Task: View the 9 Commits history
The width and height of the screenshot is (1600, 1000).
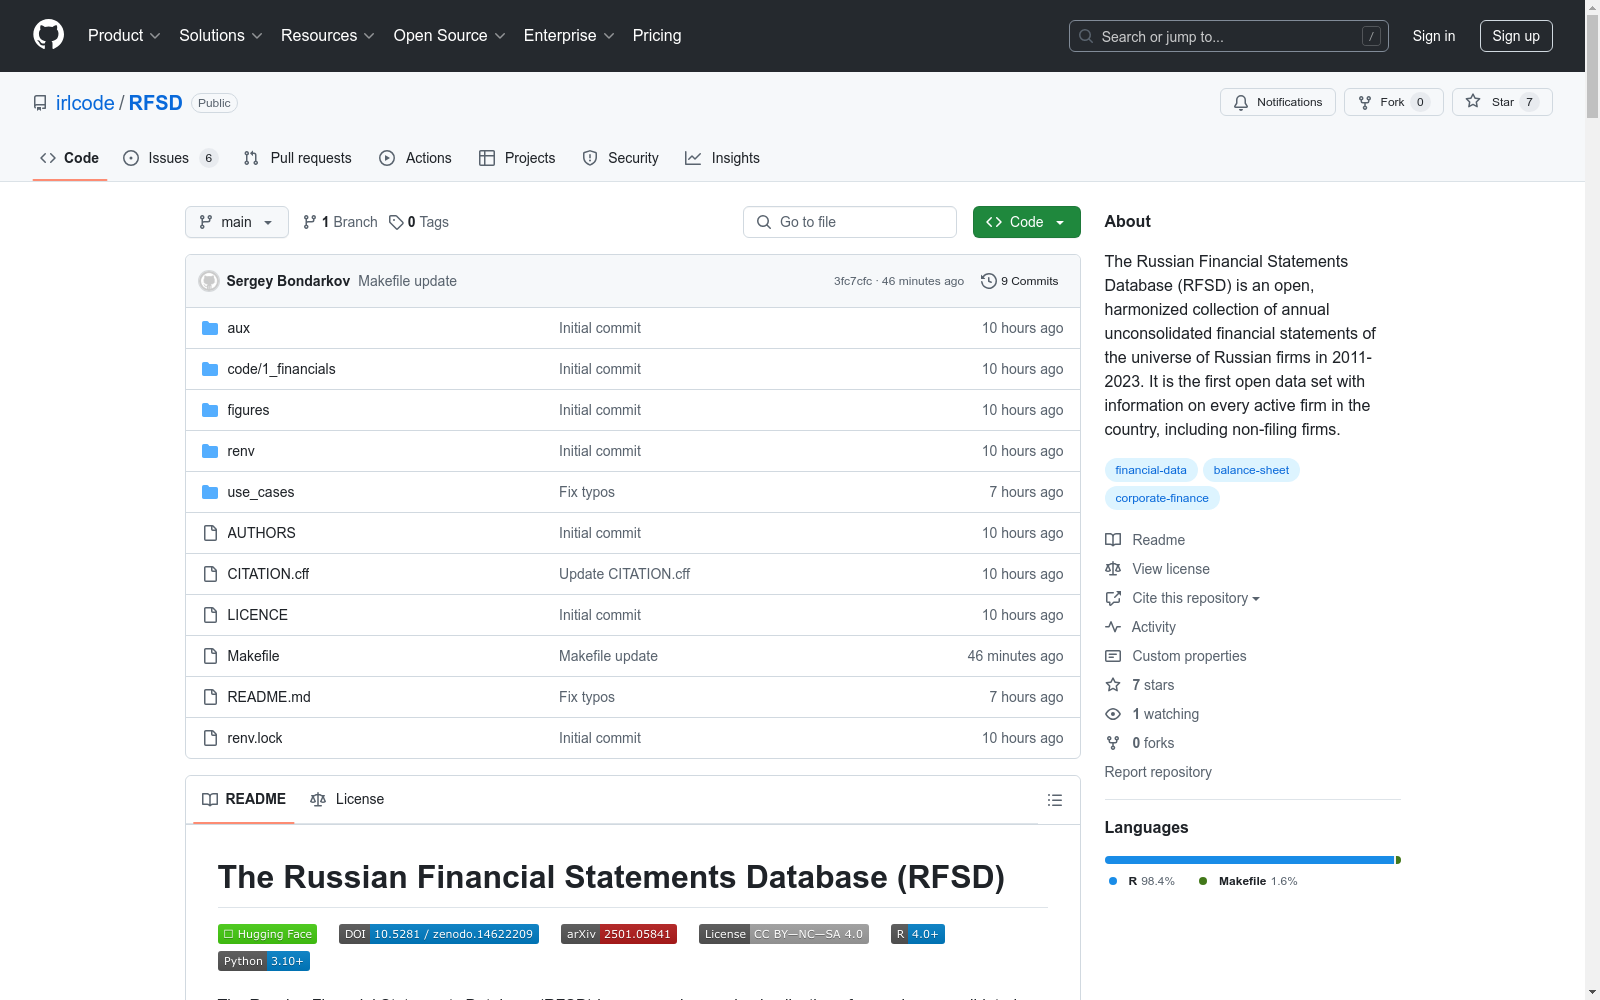Action: pyautogui.click(x=1020, y=281)
